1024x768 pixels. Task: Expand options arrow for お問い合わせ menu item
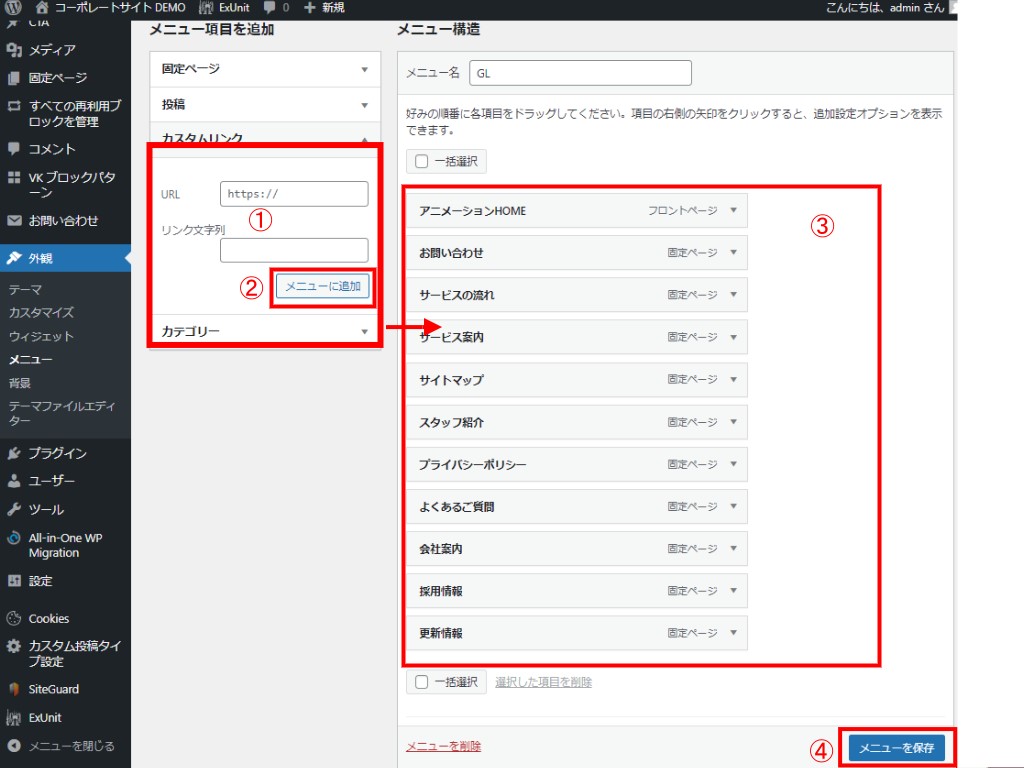pos(733,253)
